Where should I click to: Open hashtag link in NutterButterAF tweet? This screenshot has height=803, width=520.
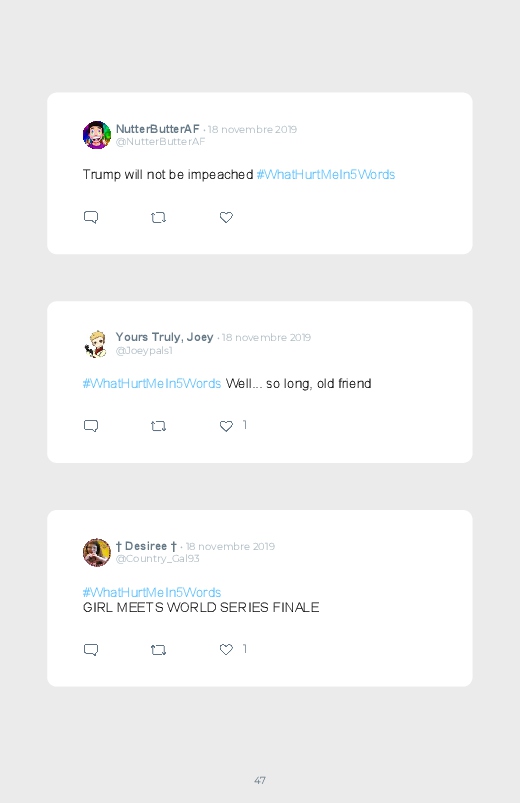pyautogui.click(x=326, y=175)
